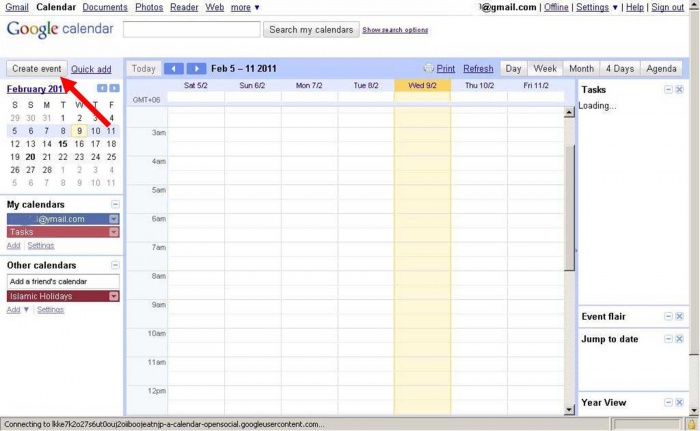Click the Create event button
This screenshot has height=431, width=700.
coord(37,69)
